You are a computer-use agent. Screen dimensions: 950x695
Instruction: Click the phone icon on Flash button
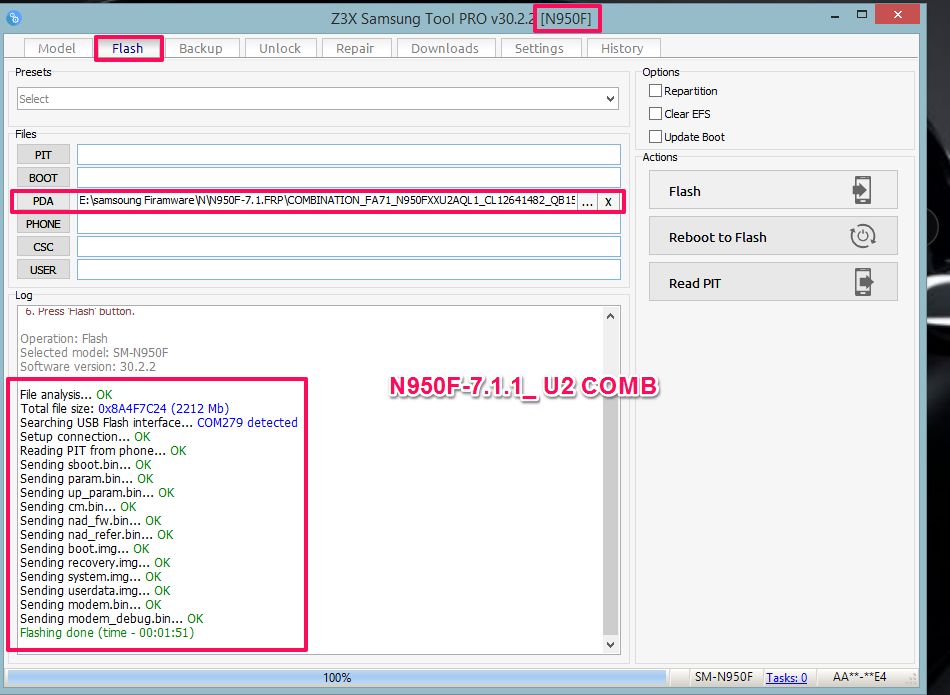point(862,190)
